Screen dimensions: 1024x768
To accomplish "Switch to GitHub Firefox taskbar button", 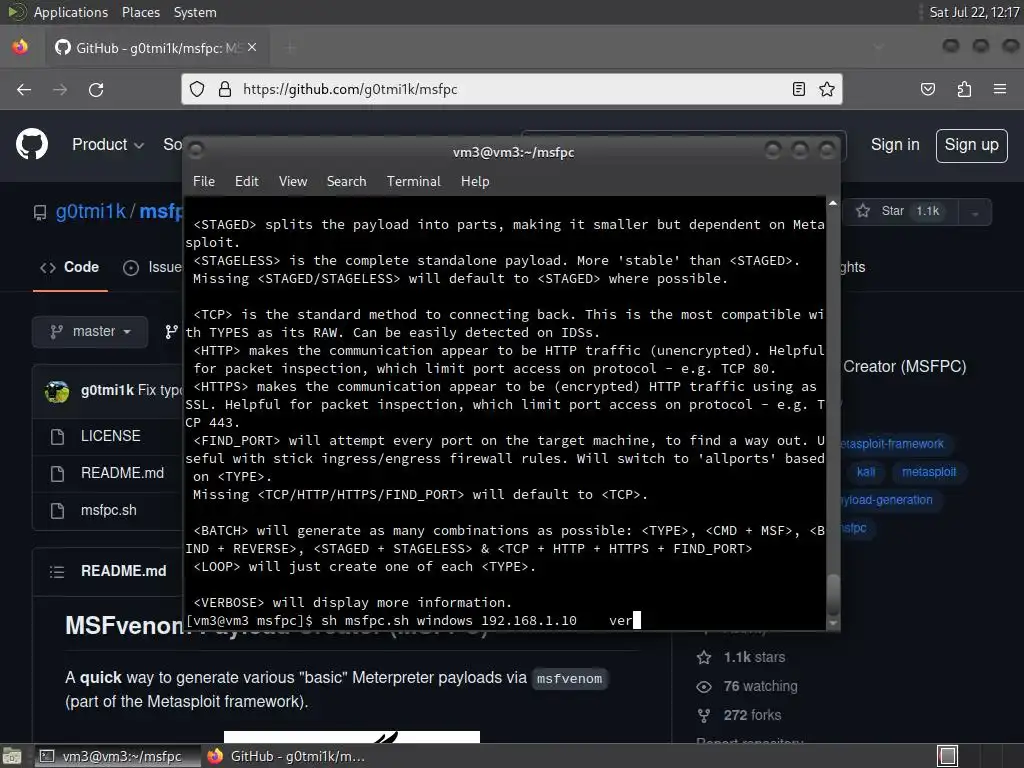I will coord(287,756).
